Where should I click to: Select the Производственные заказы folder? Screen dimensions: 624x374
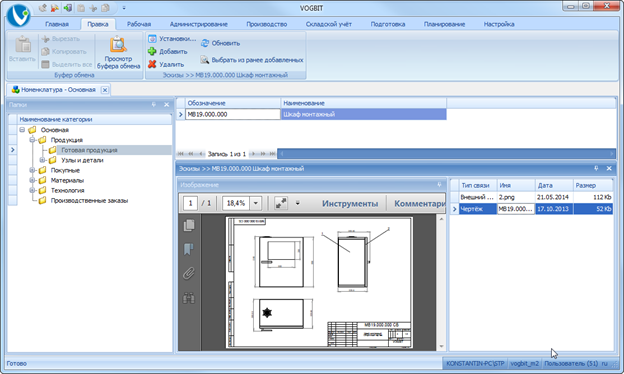coord(89,201)
